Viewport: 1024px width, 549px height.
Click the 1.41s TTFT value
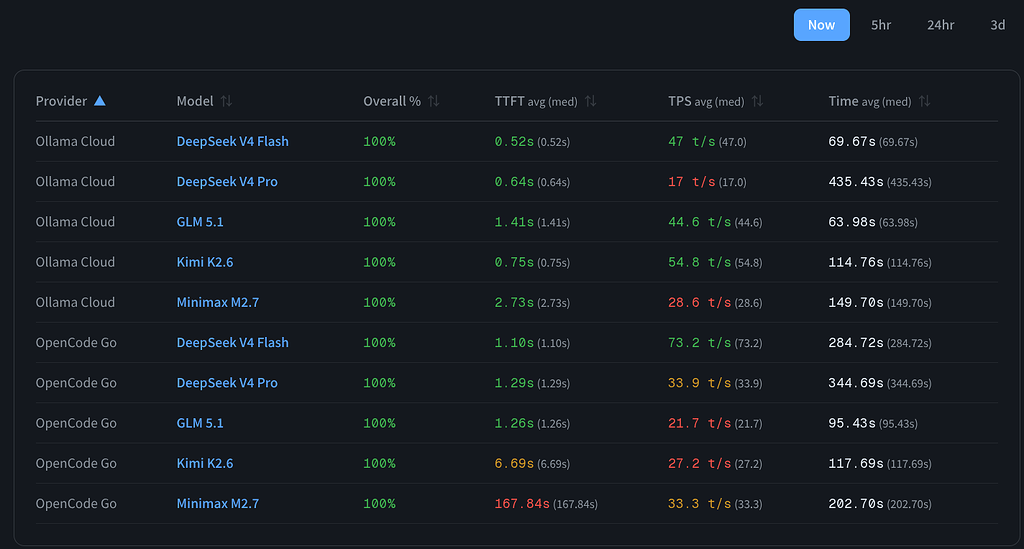[x=514, y=222]
